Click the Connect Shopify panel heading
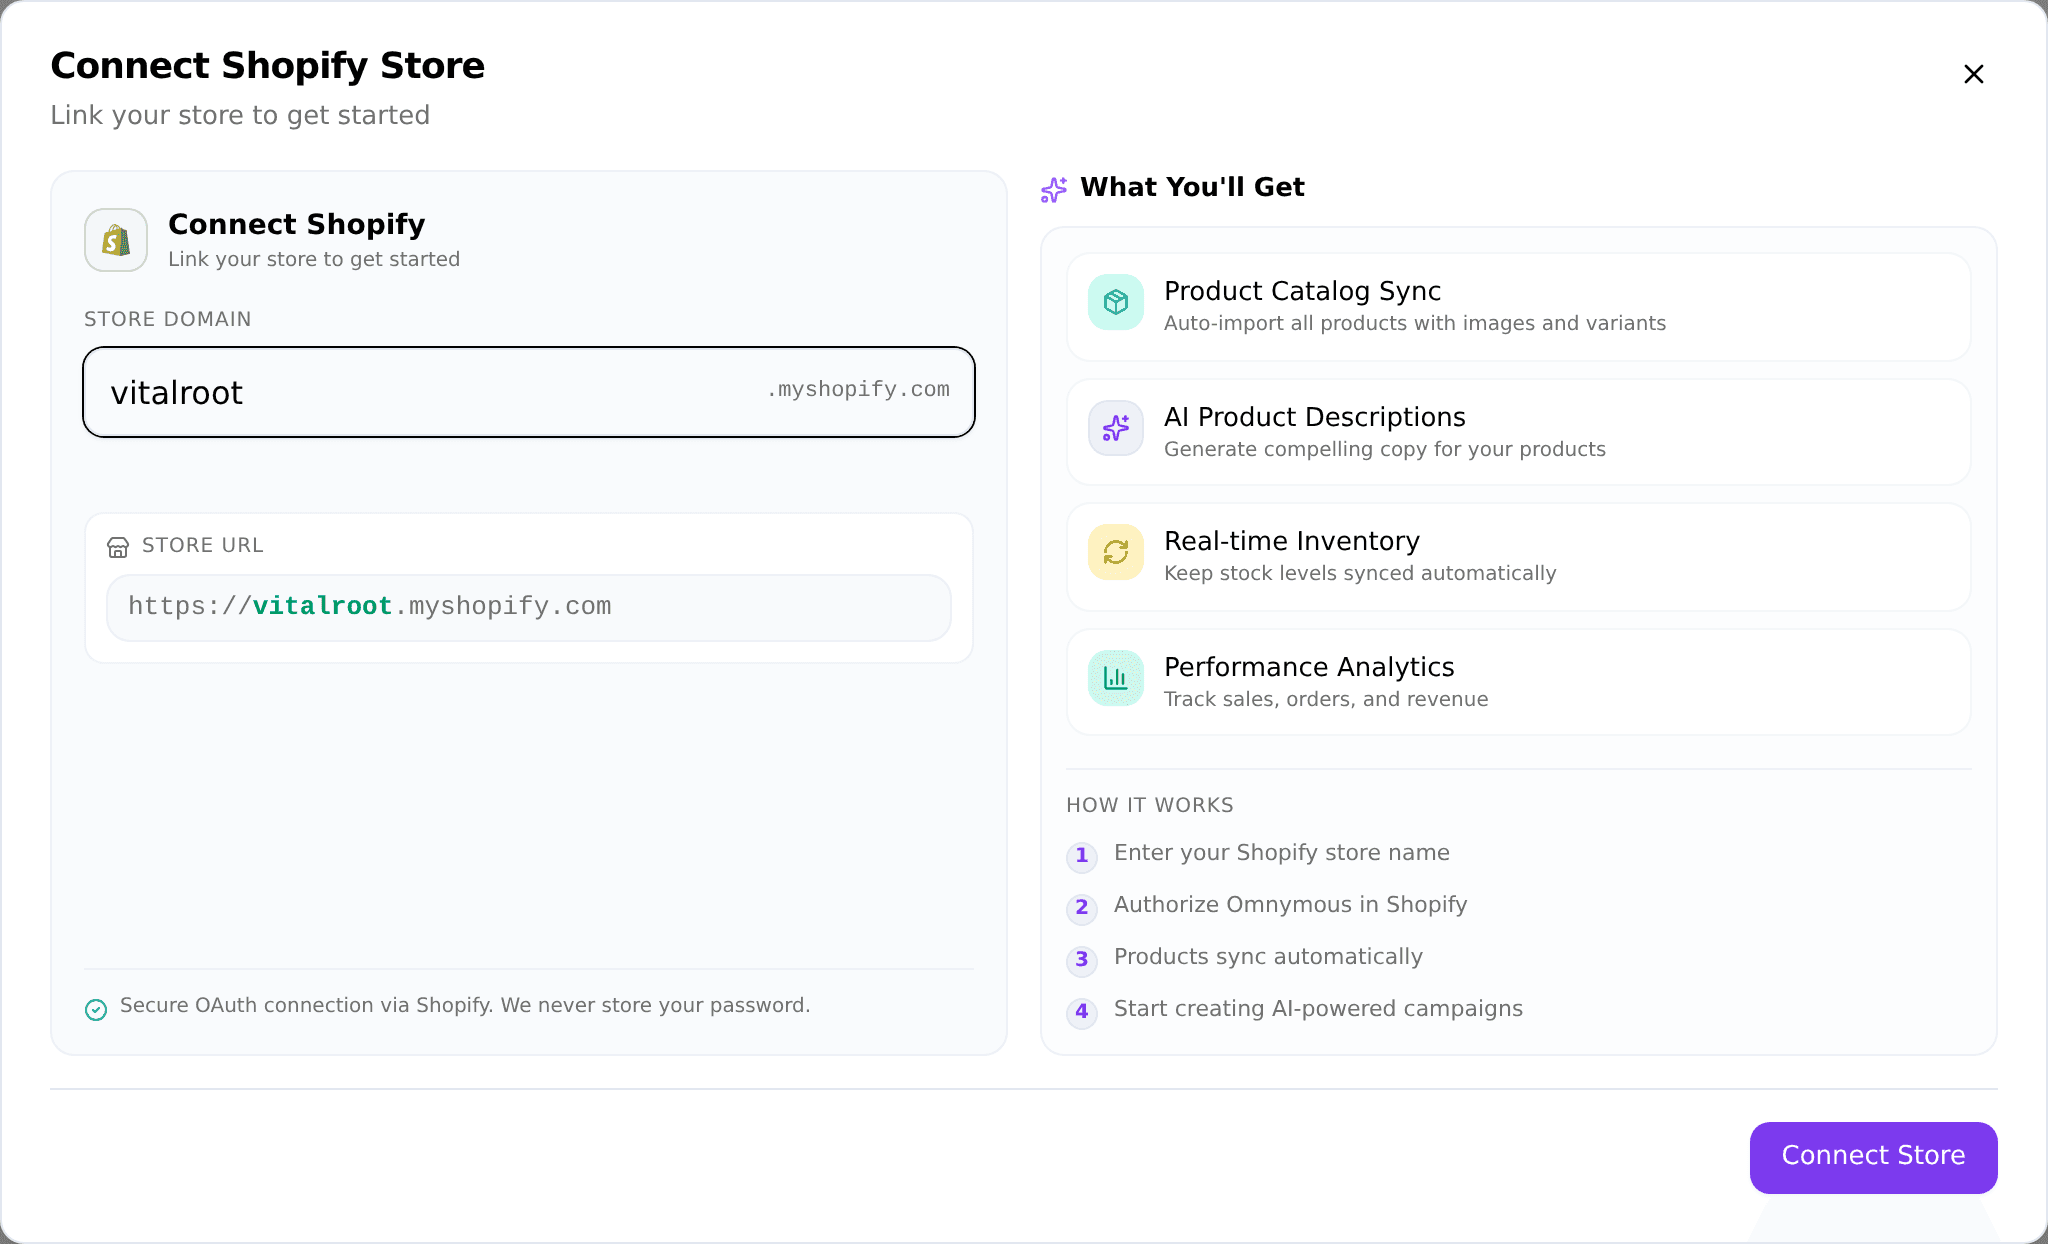Image resolution: width=2048 pixels, height=1244 pixels. pos(296,224)
